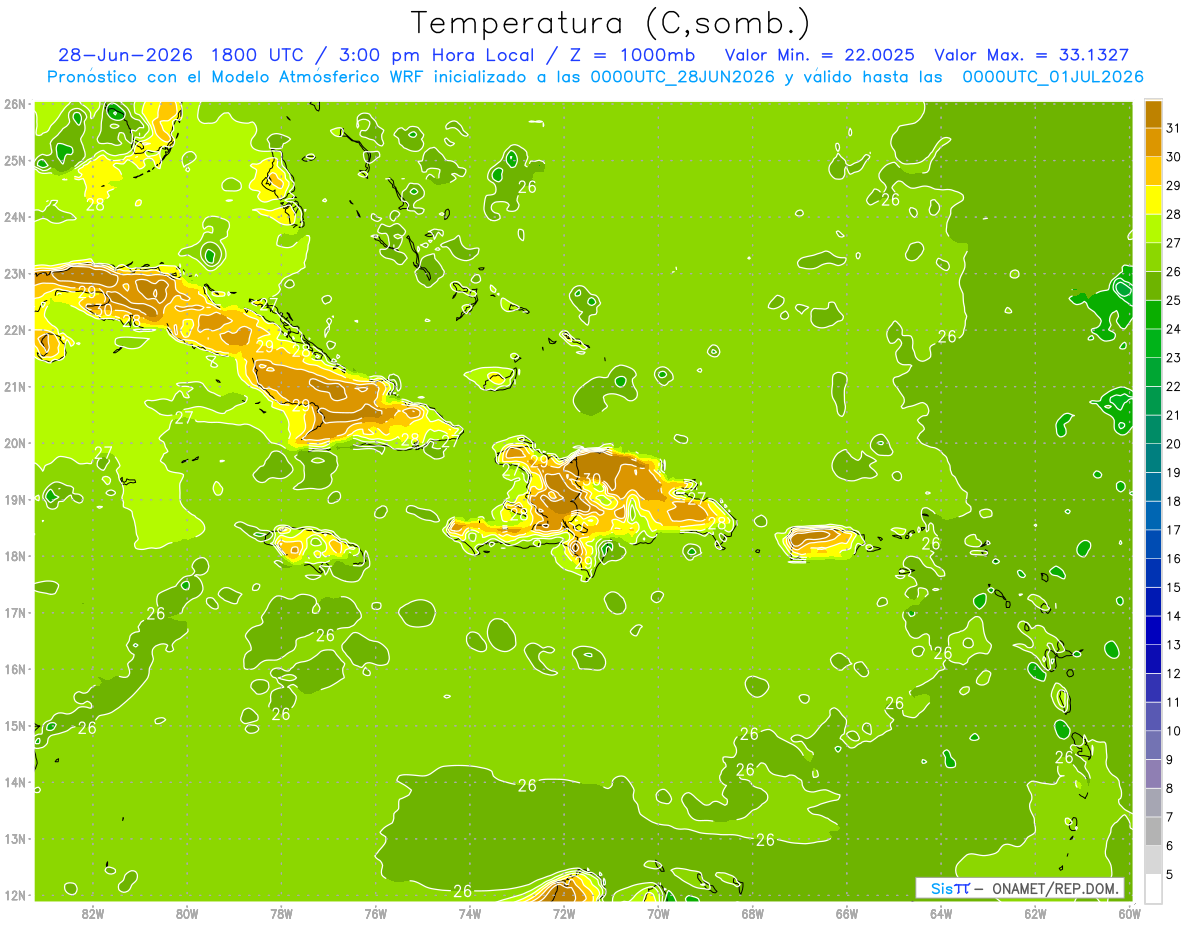Select the initialization time "0000UTC_28JUN2026"
The width and height of the screenshot is (1200, 927).
(x=682, y=76)
